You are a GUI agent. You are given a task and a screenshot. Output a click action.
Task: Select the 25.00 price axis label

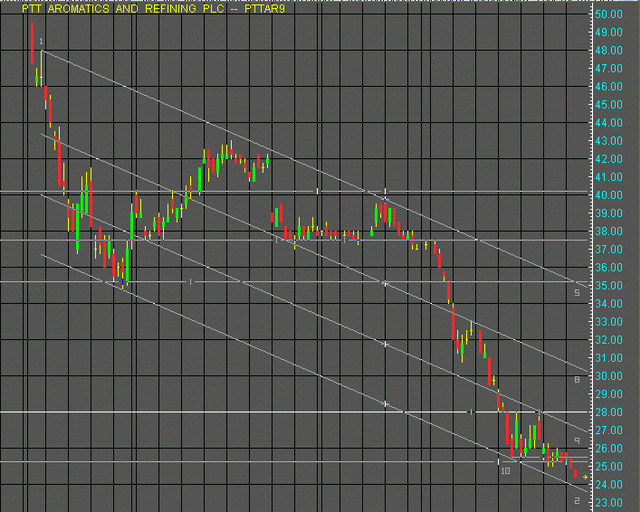609,467
